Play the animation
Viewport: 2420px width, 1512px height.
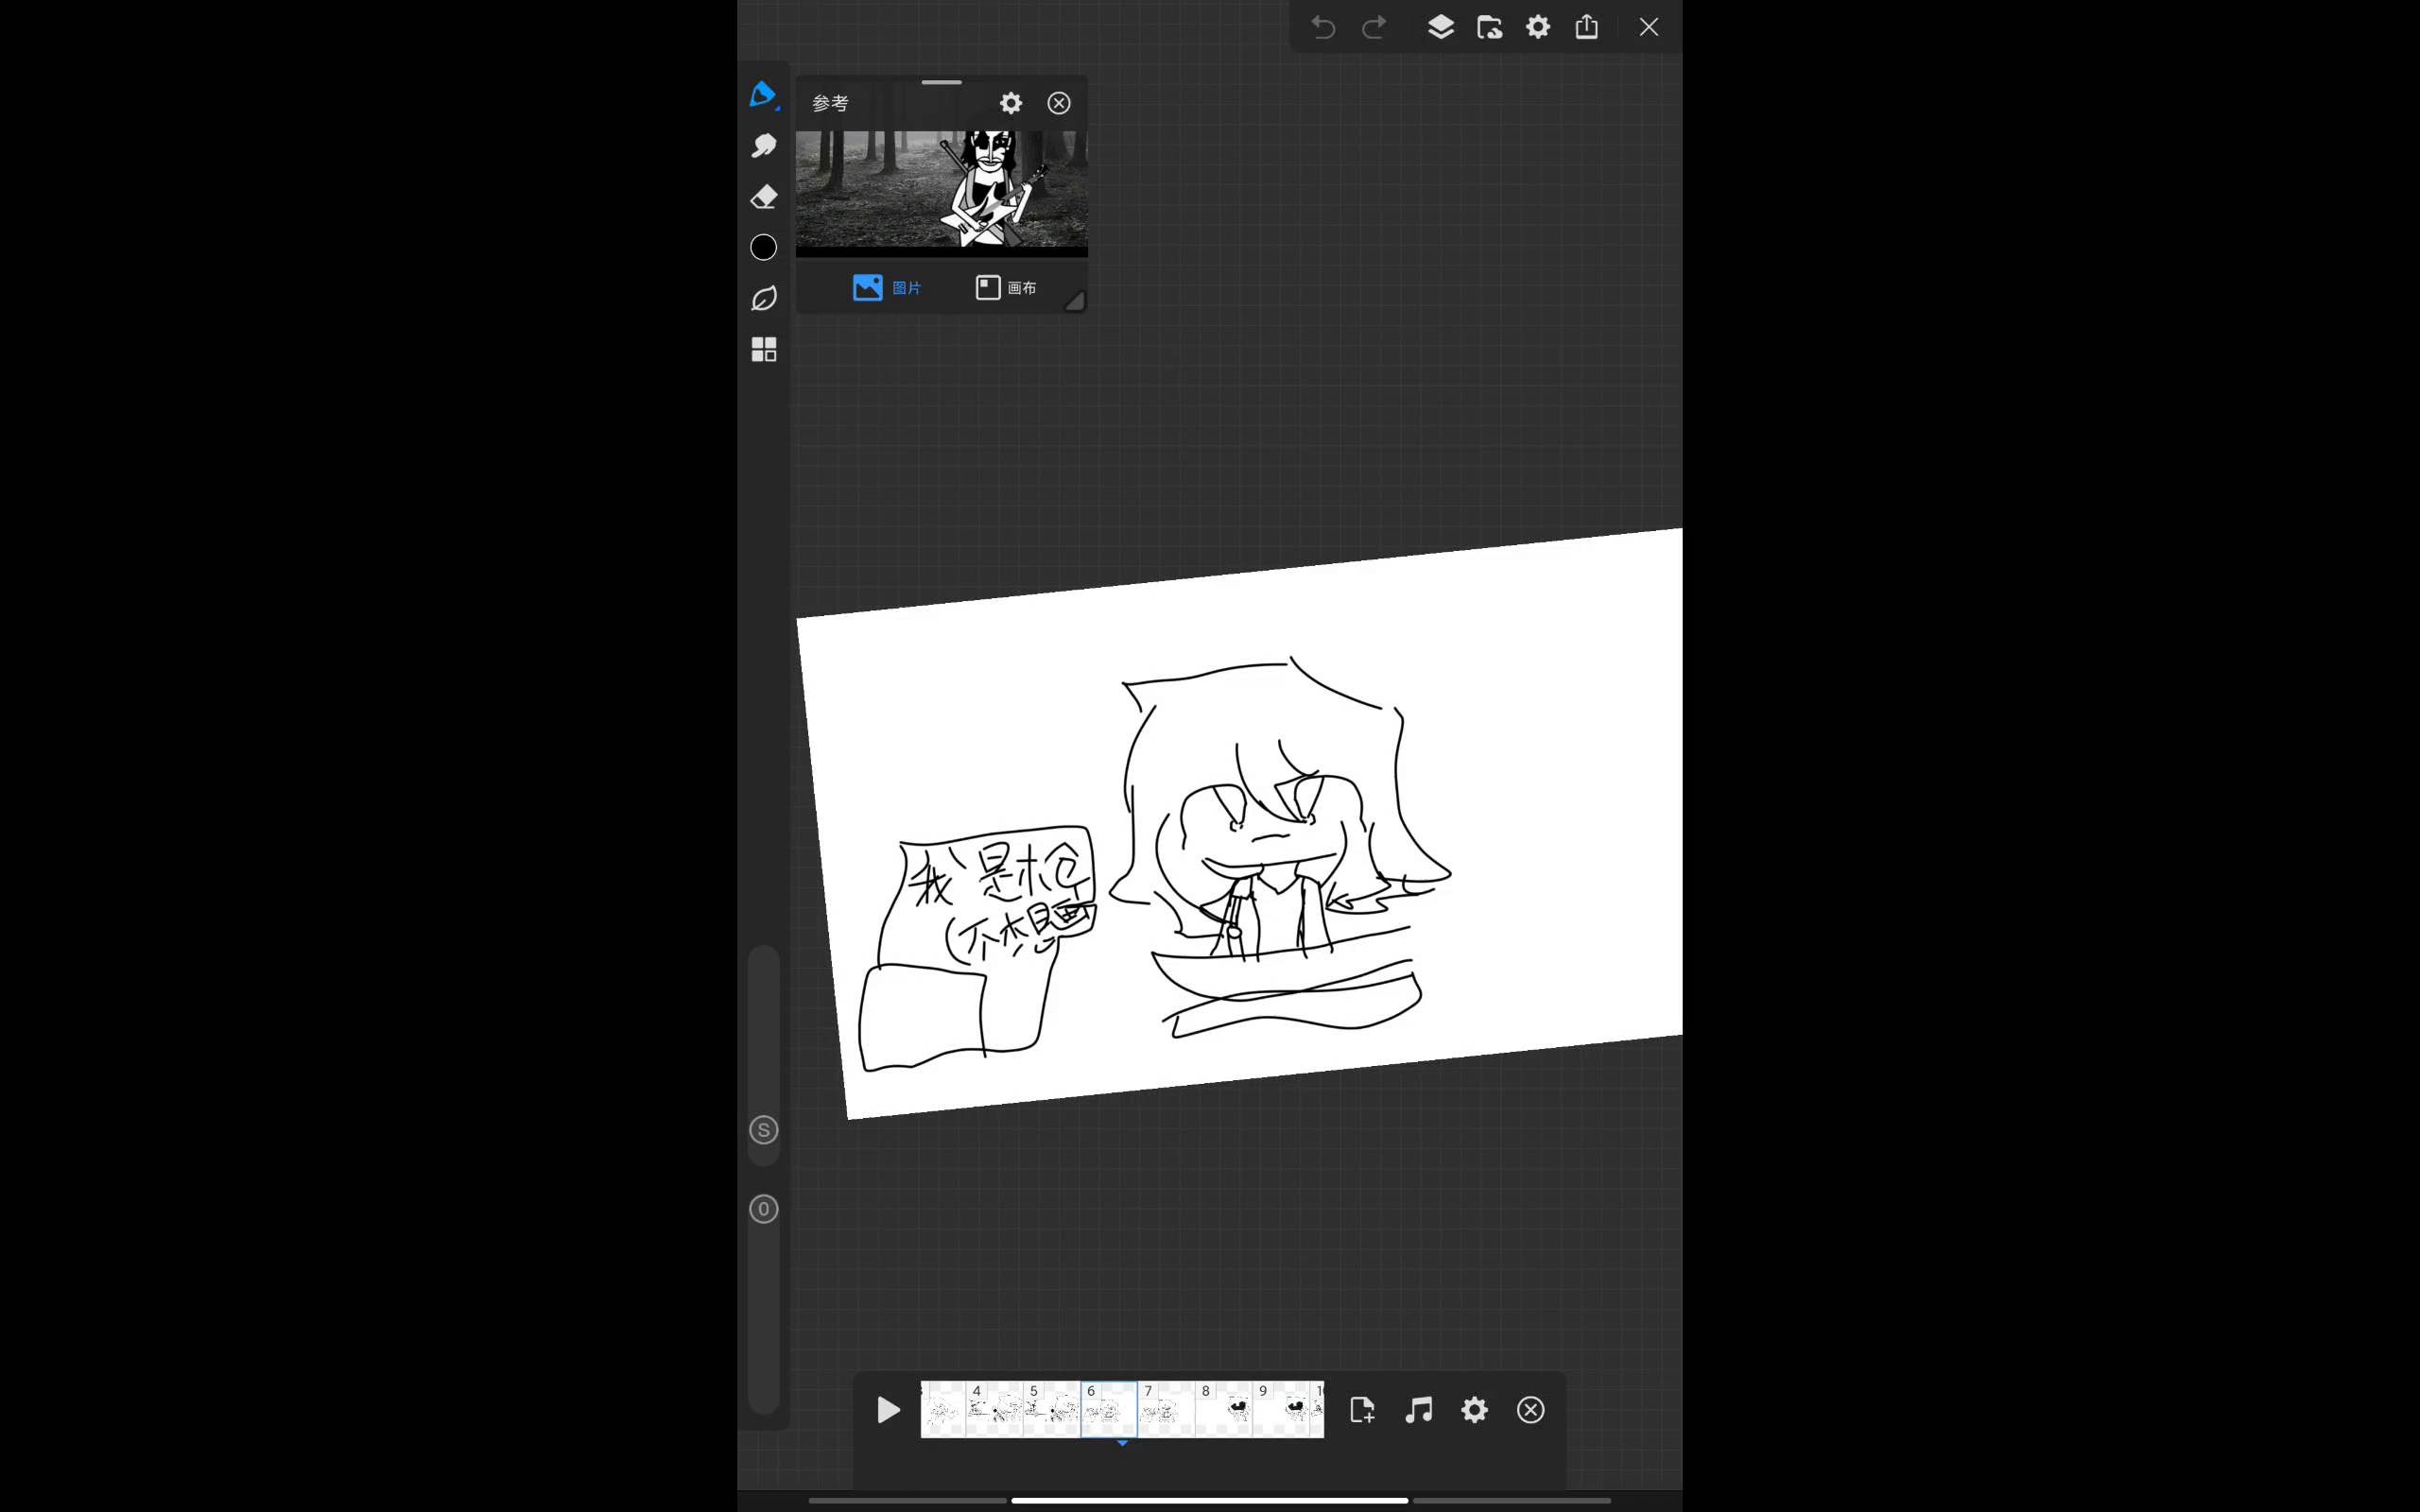click(x=887, y=1410)
